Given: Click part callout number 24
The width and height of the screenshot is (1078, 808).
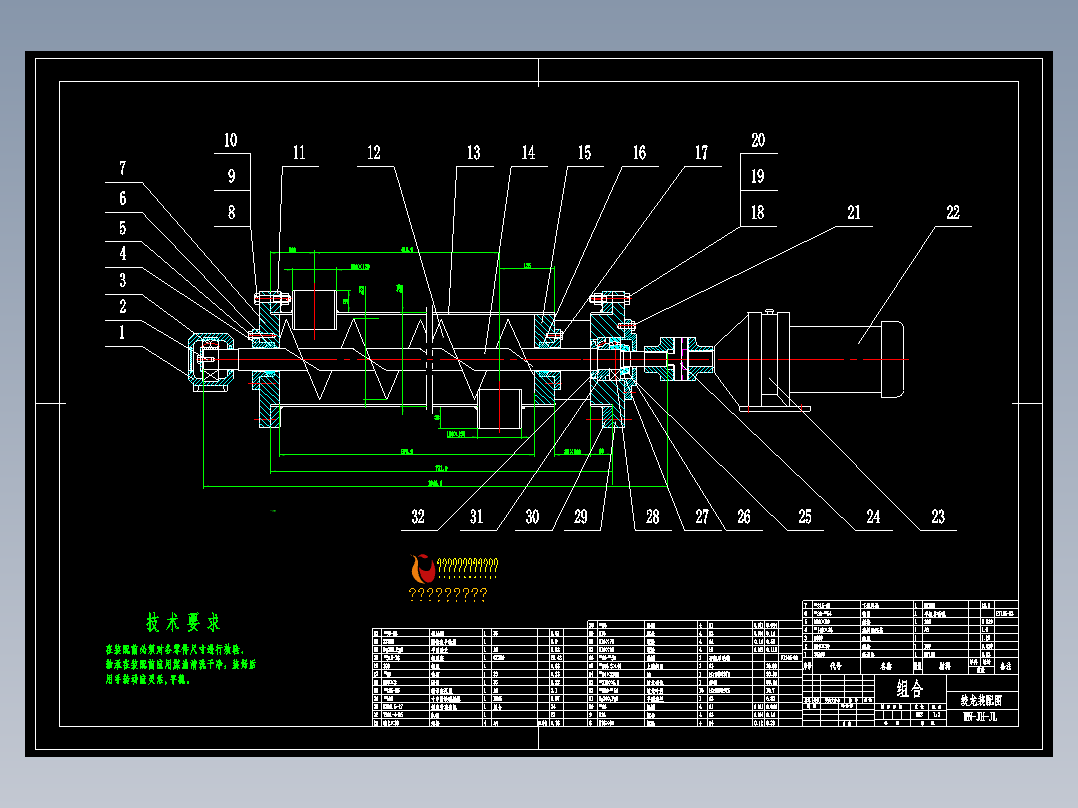Looking at the screenshot, I should [873, 516].
